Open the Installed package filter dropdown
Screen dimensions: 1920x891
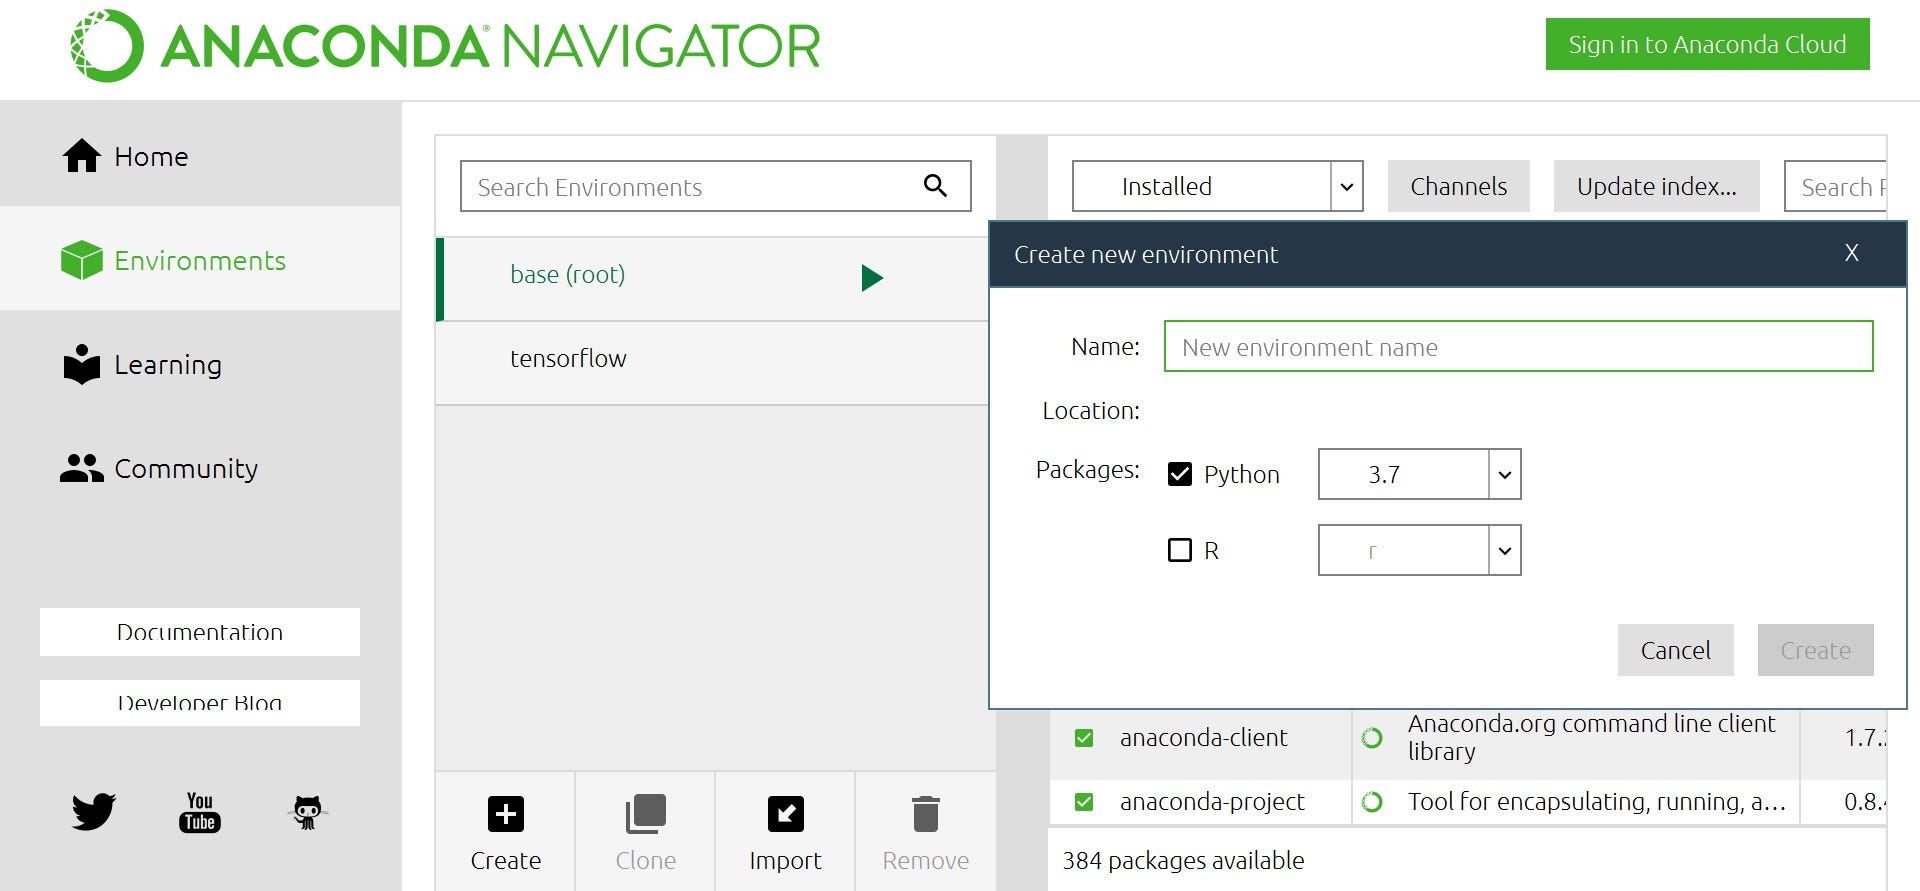tap(1218, 186)
